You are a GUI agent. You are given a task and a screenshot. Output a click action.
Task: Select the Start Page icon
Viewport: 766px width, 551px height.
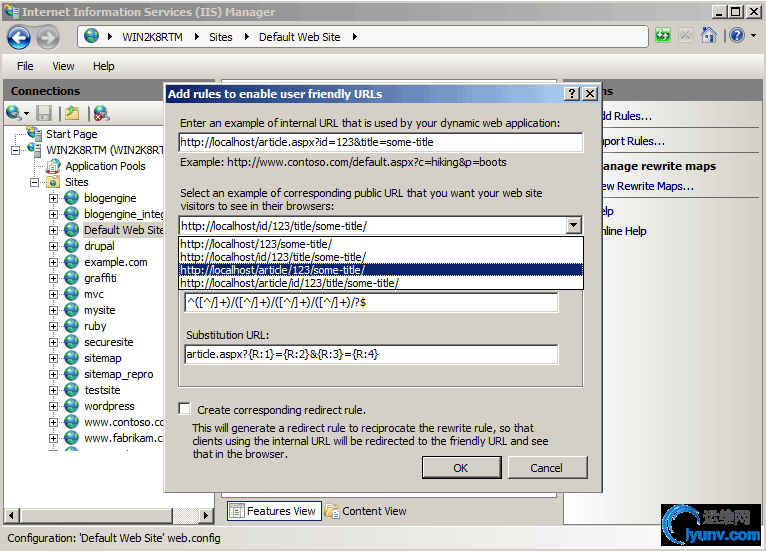click(x=35, y=133)
